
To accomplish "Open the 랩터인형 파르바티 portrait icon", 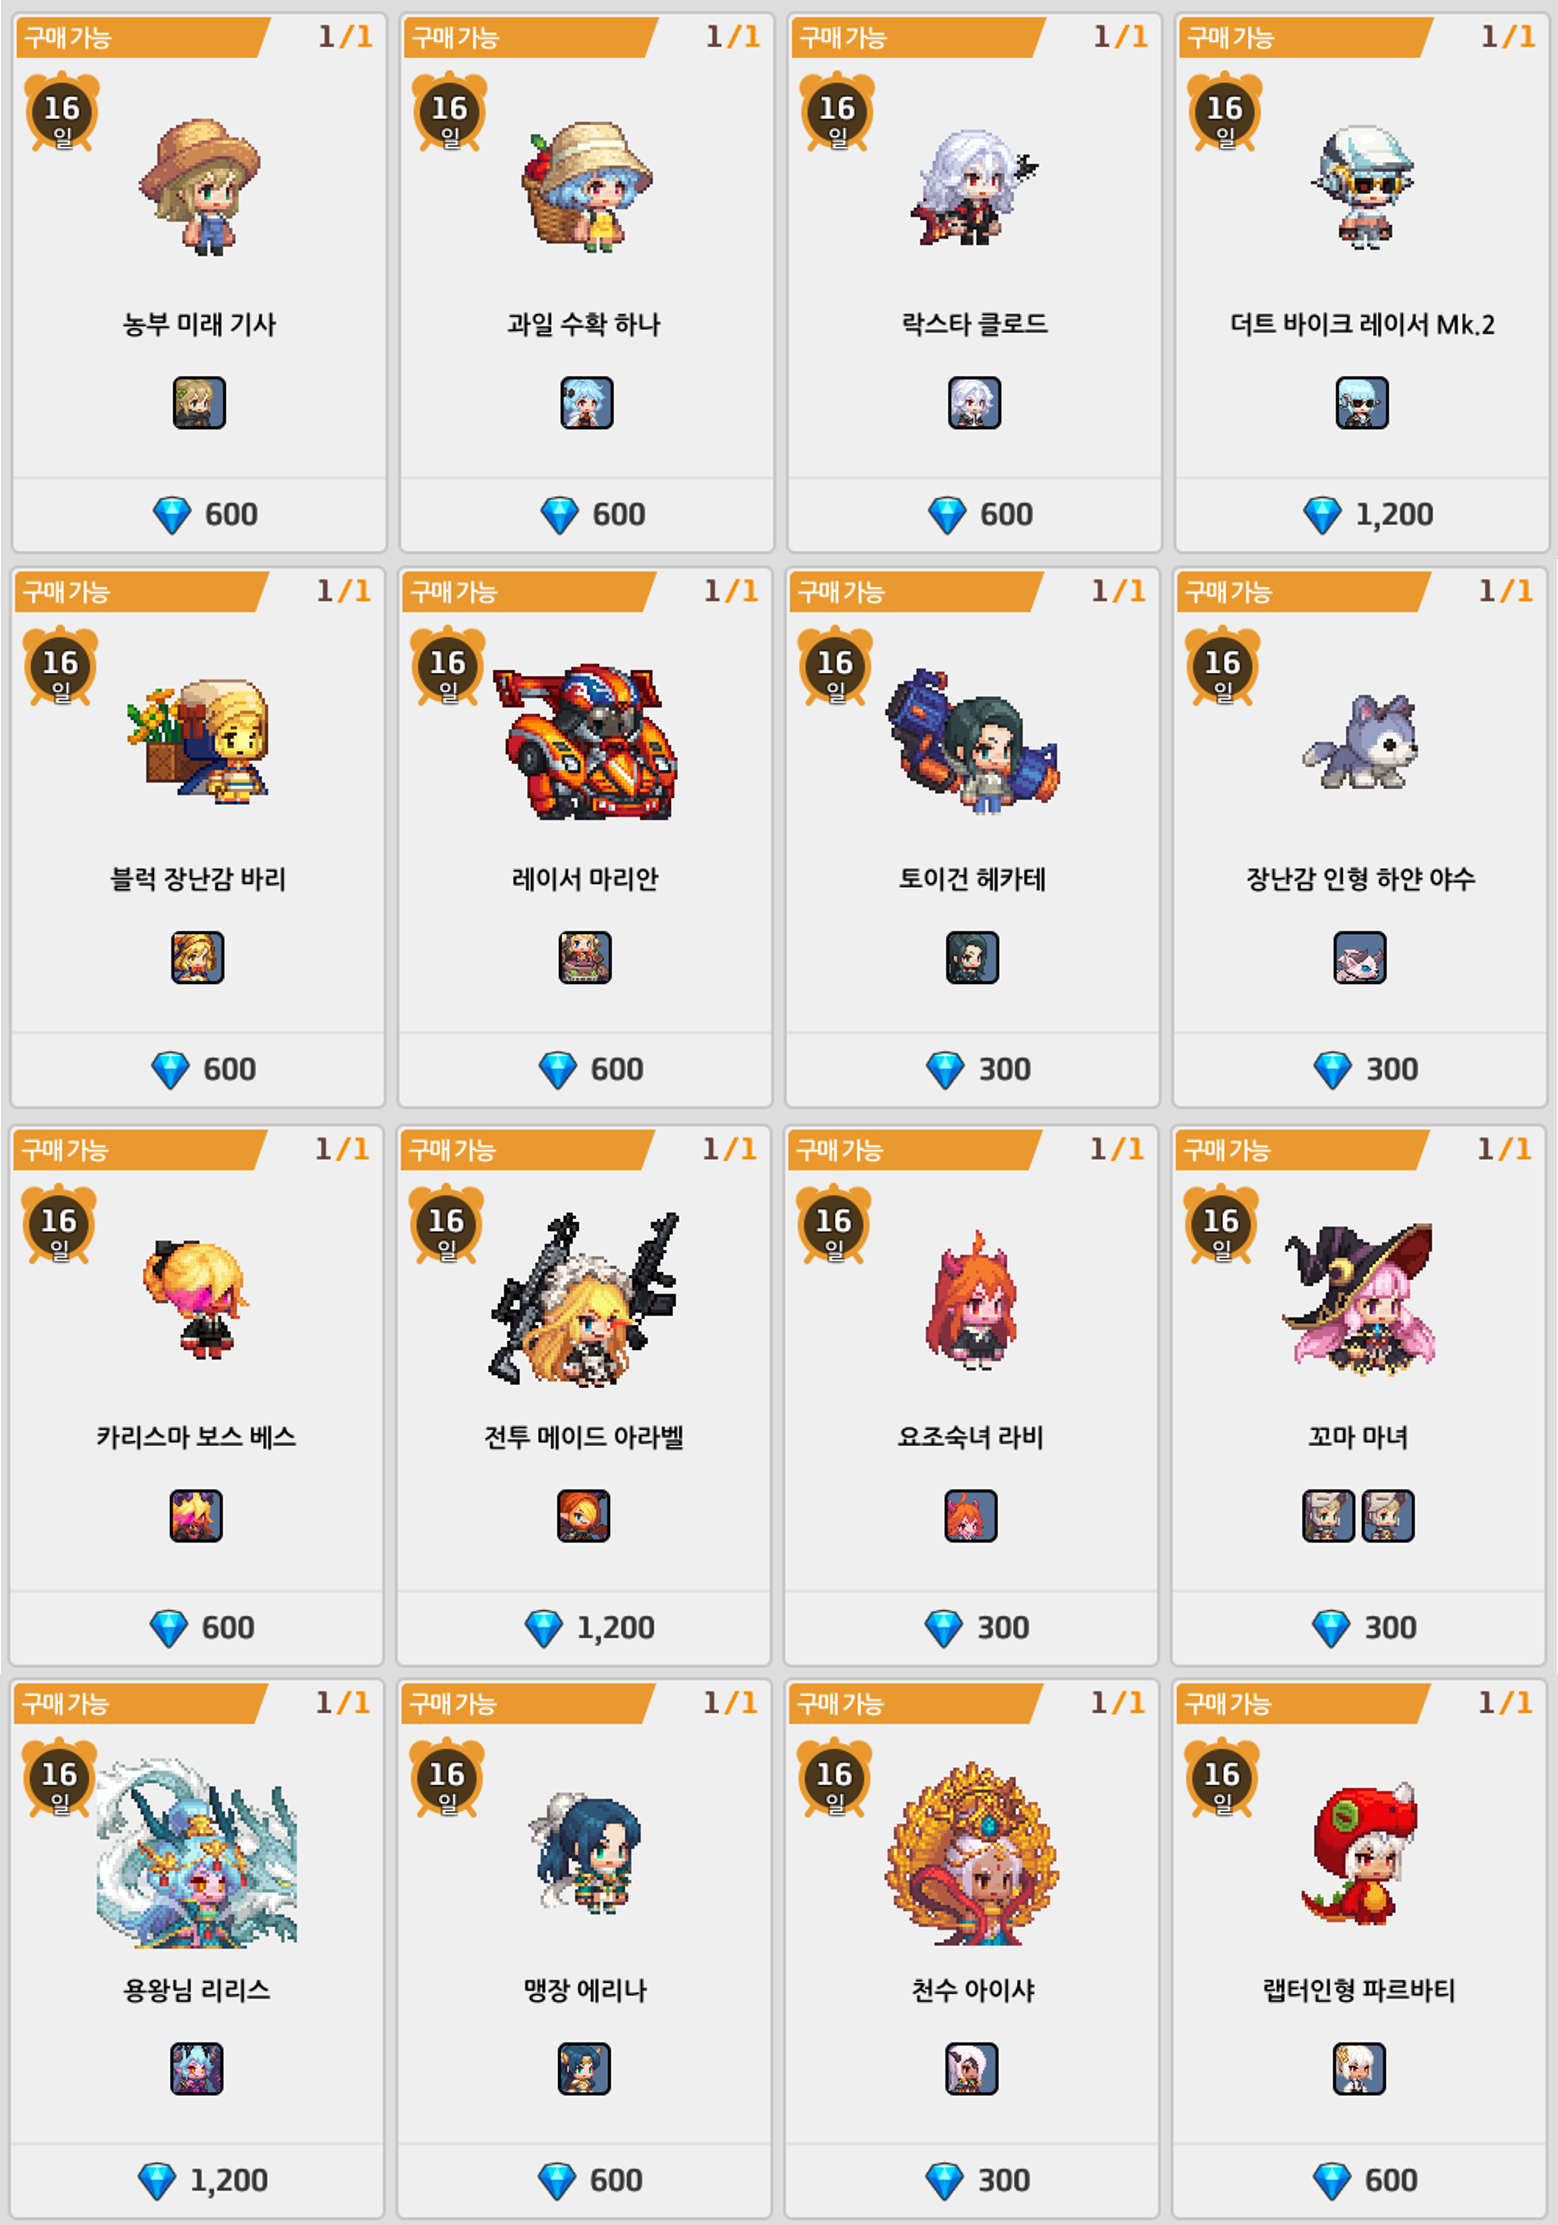I will [x=1359, y=2069].
